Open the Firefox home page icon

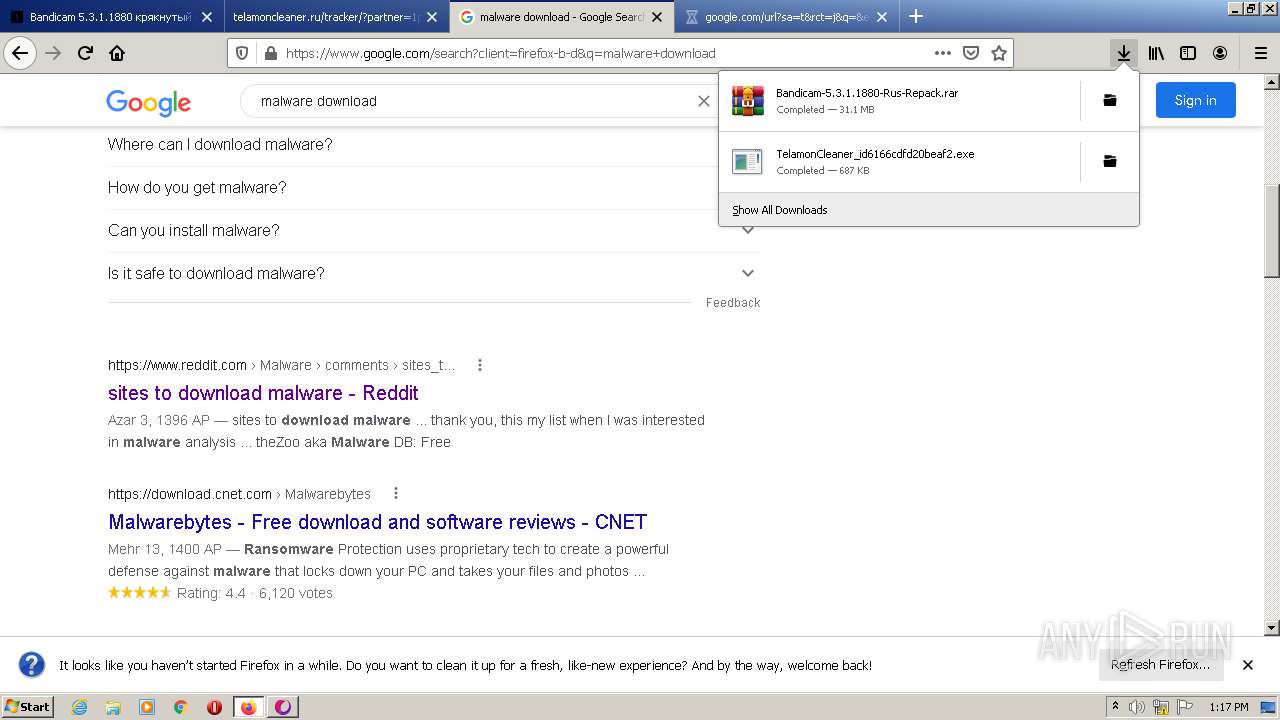pos(117,53)
